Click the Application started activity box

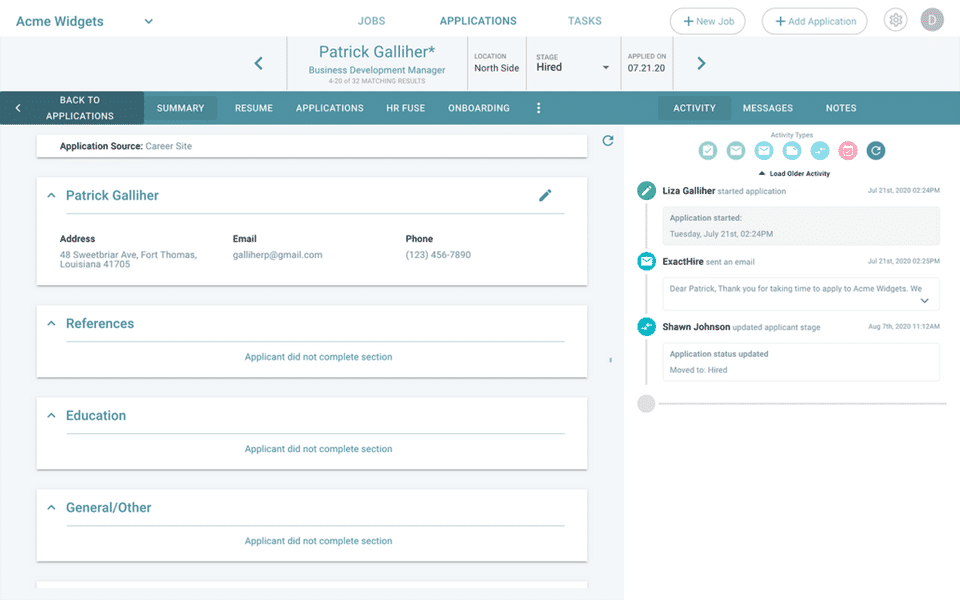(x=801, y=226)
